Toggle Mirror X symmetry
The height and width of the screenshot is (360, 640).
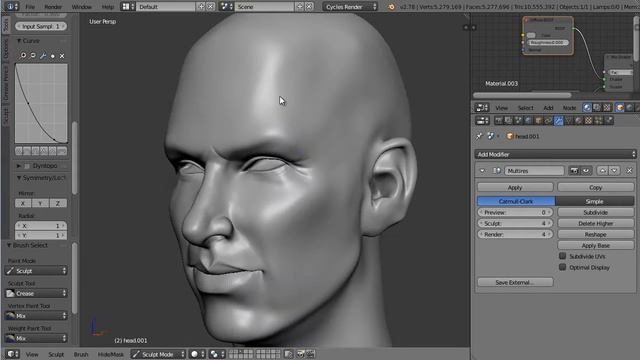[23, 203]
